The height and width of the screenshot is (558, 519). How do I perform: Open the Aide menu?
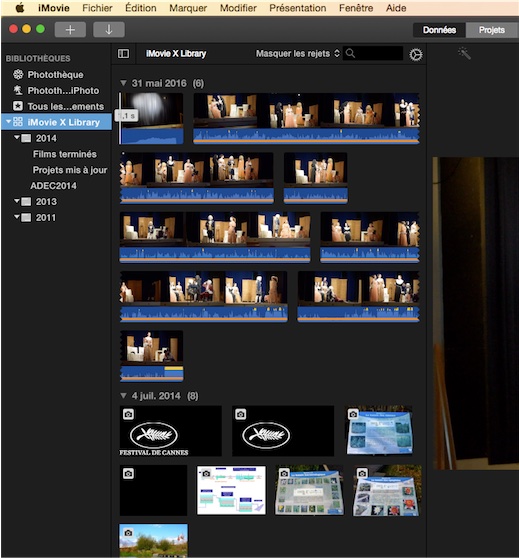(396, 8)
